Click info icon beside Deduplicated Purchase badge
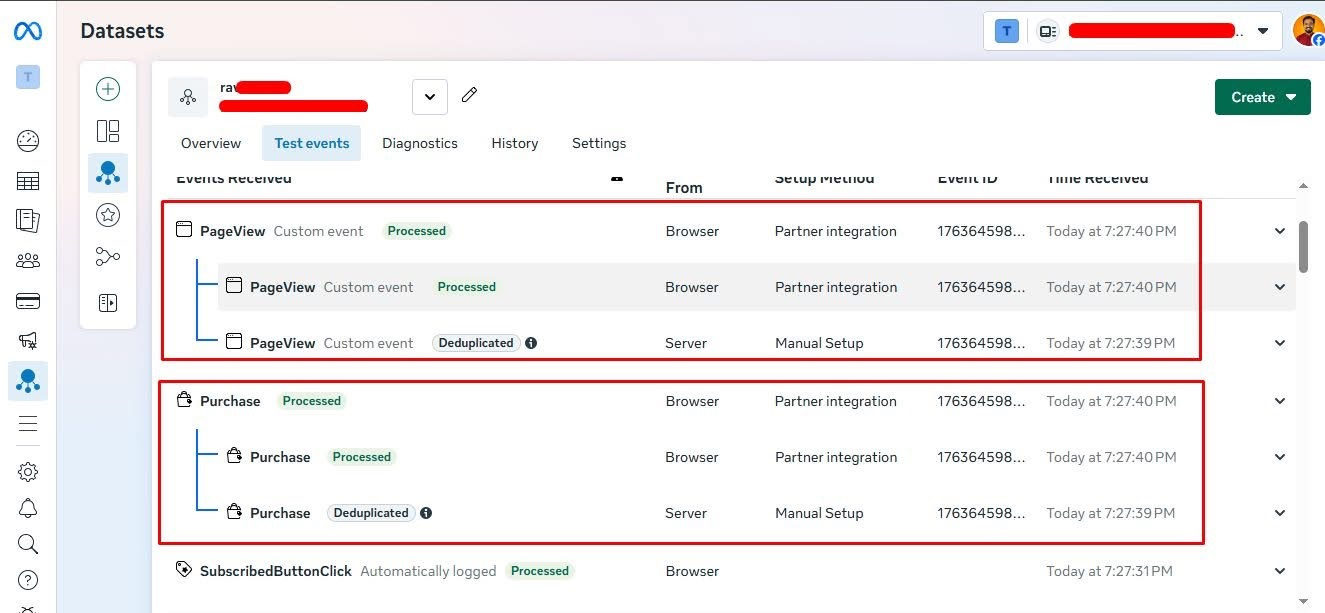 pyautogui.click(x=426, y=513)
